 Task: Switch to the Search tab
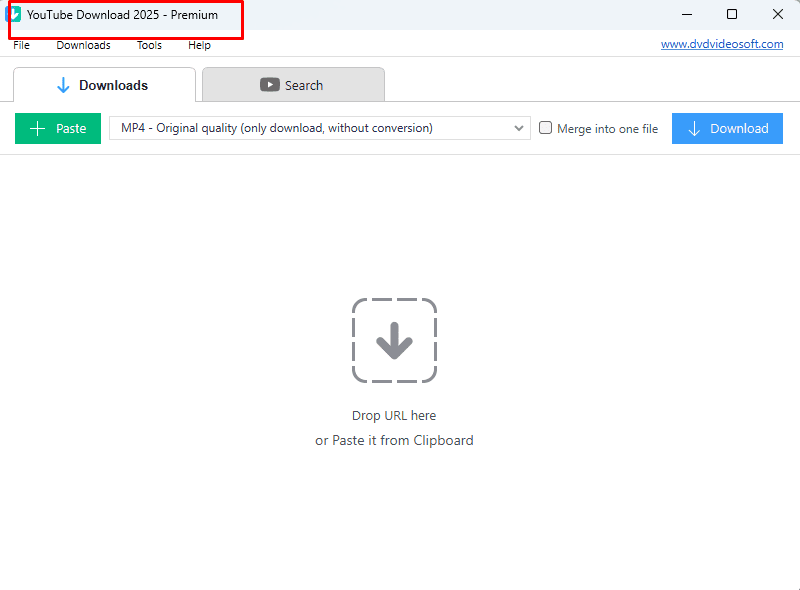293,85
